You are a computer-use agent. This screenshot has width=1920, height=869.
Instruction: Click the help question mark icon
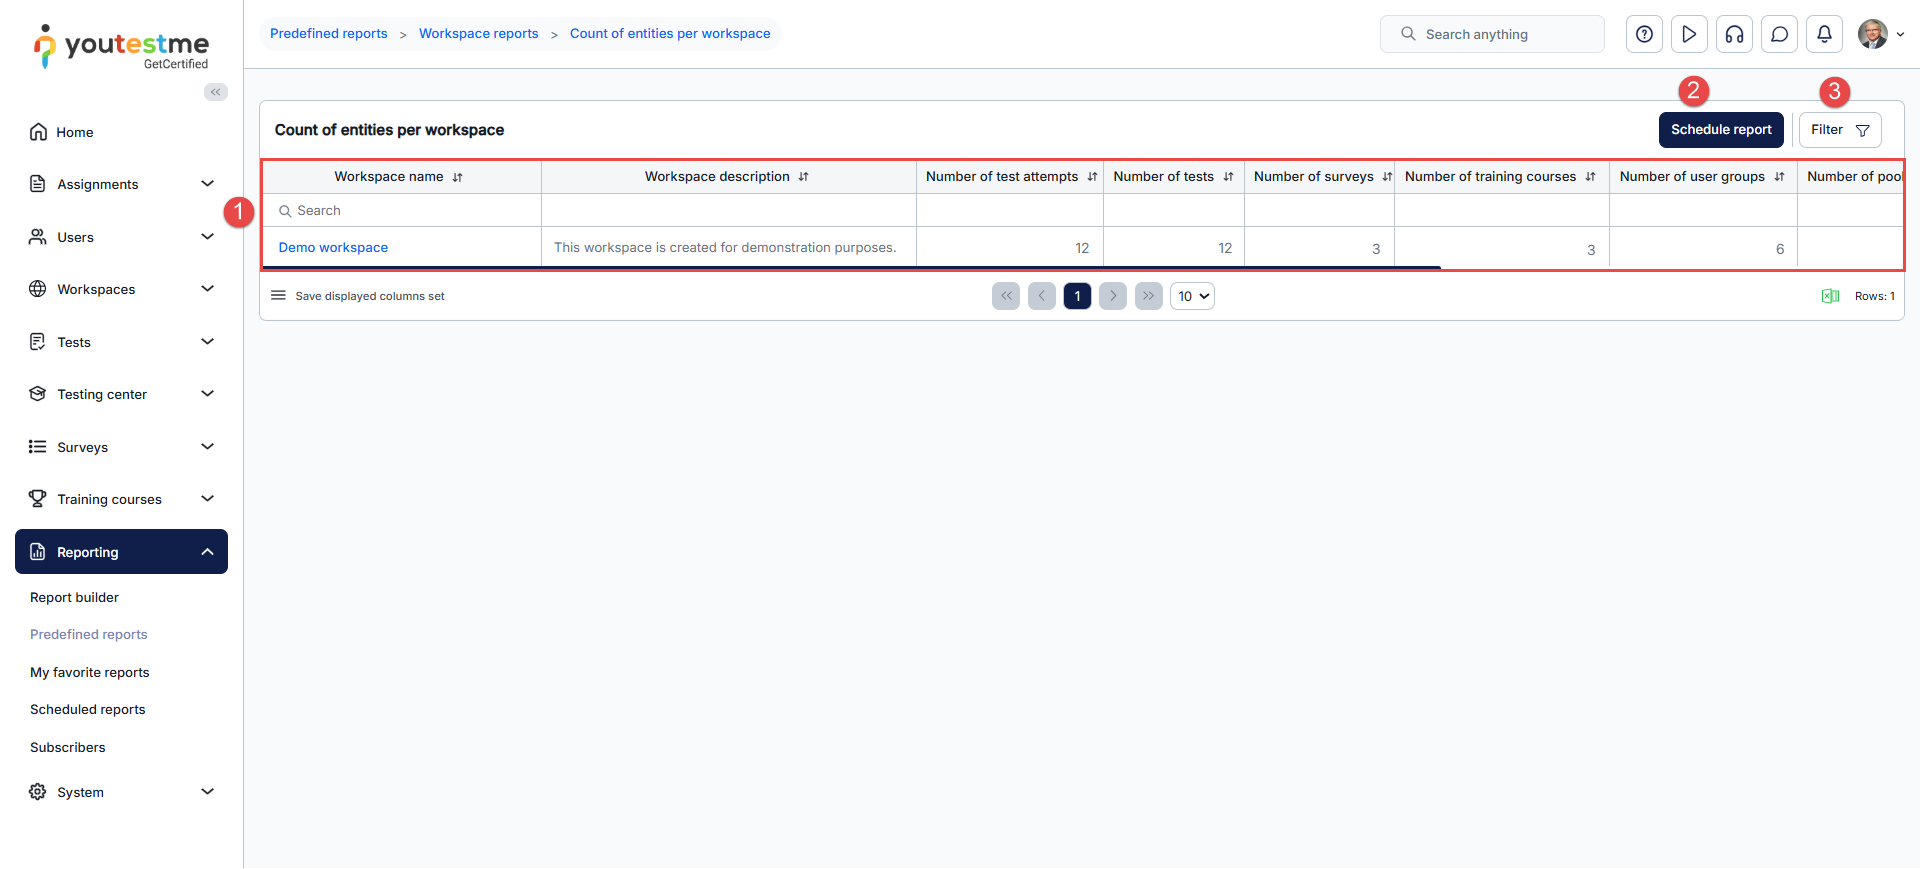(1644, 34)
